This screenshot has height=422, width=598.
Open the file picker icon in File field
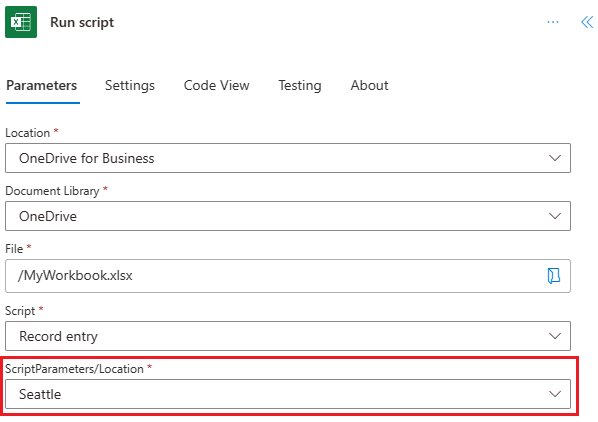(x=553, y=276)
